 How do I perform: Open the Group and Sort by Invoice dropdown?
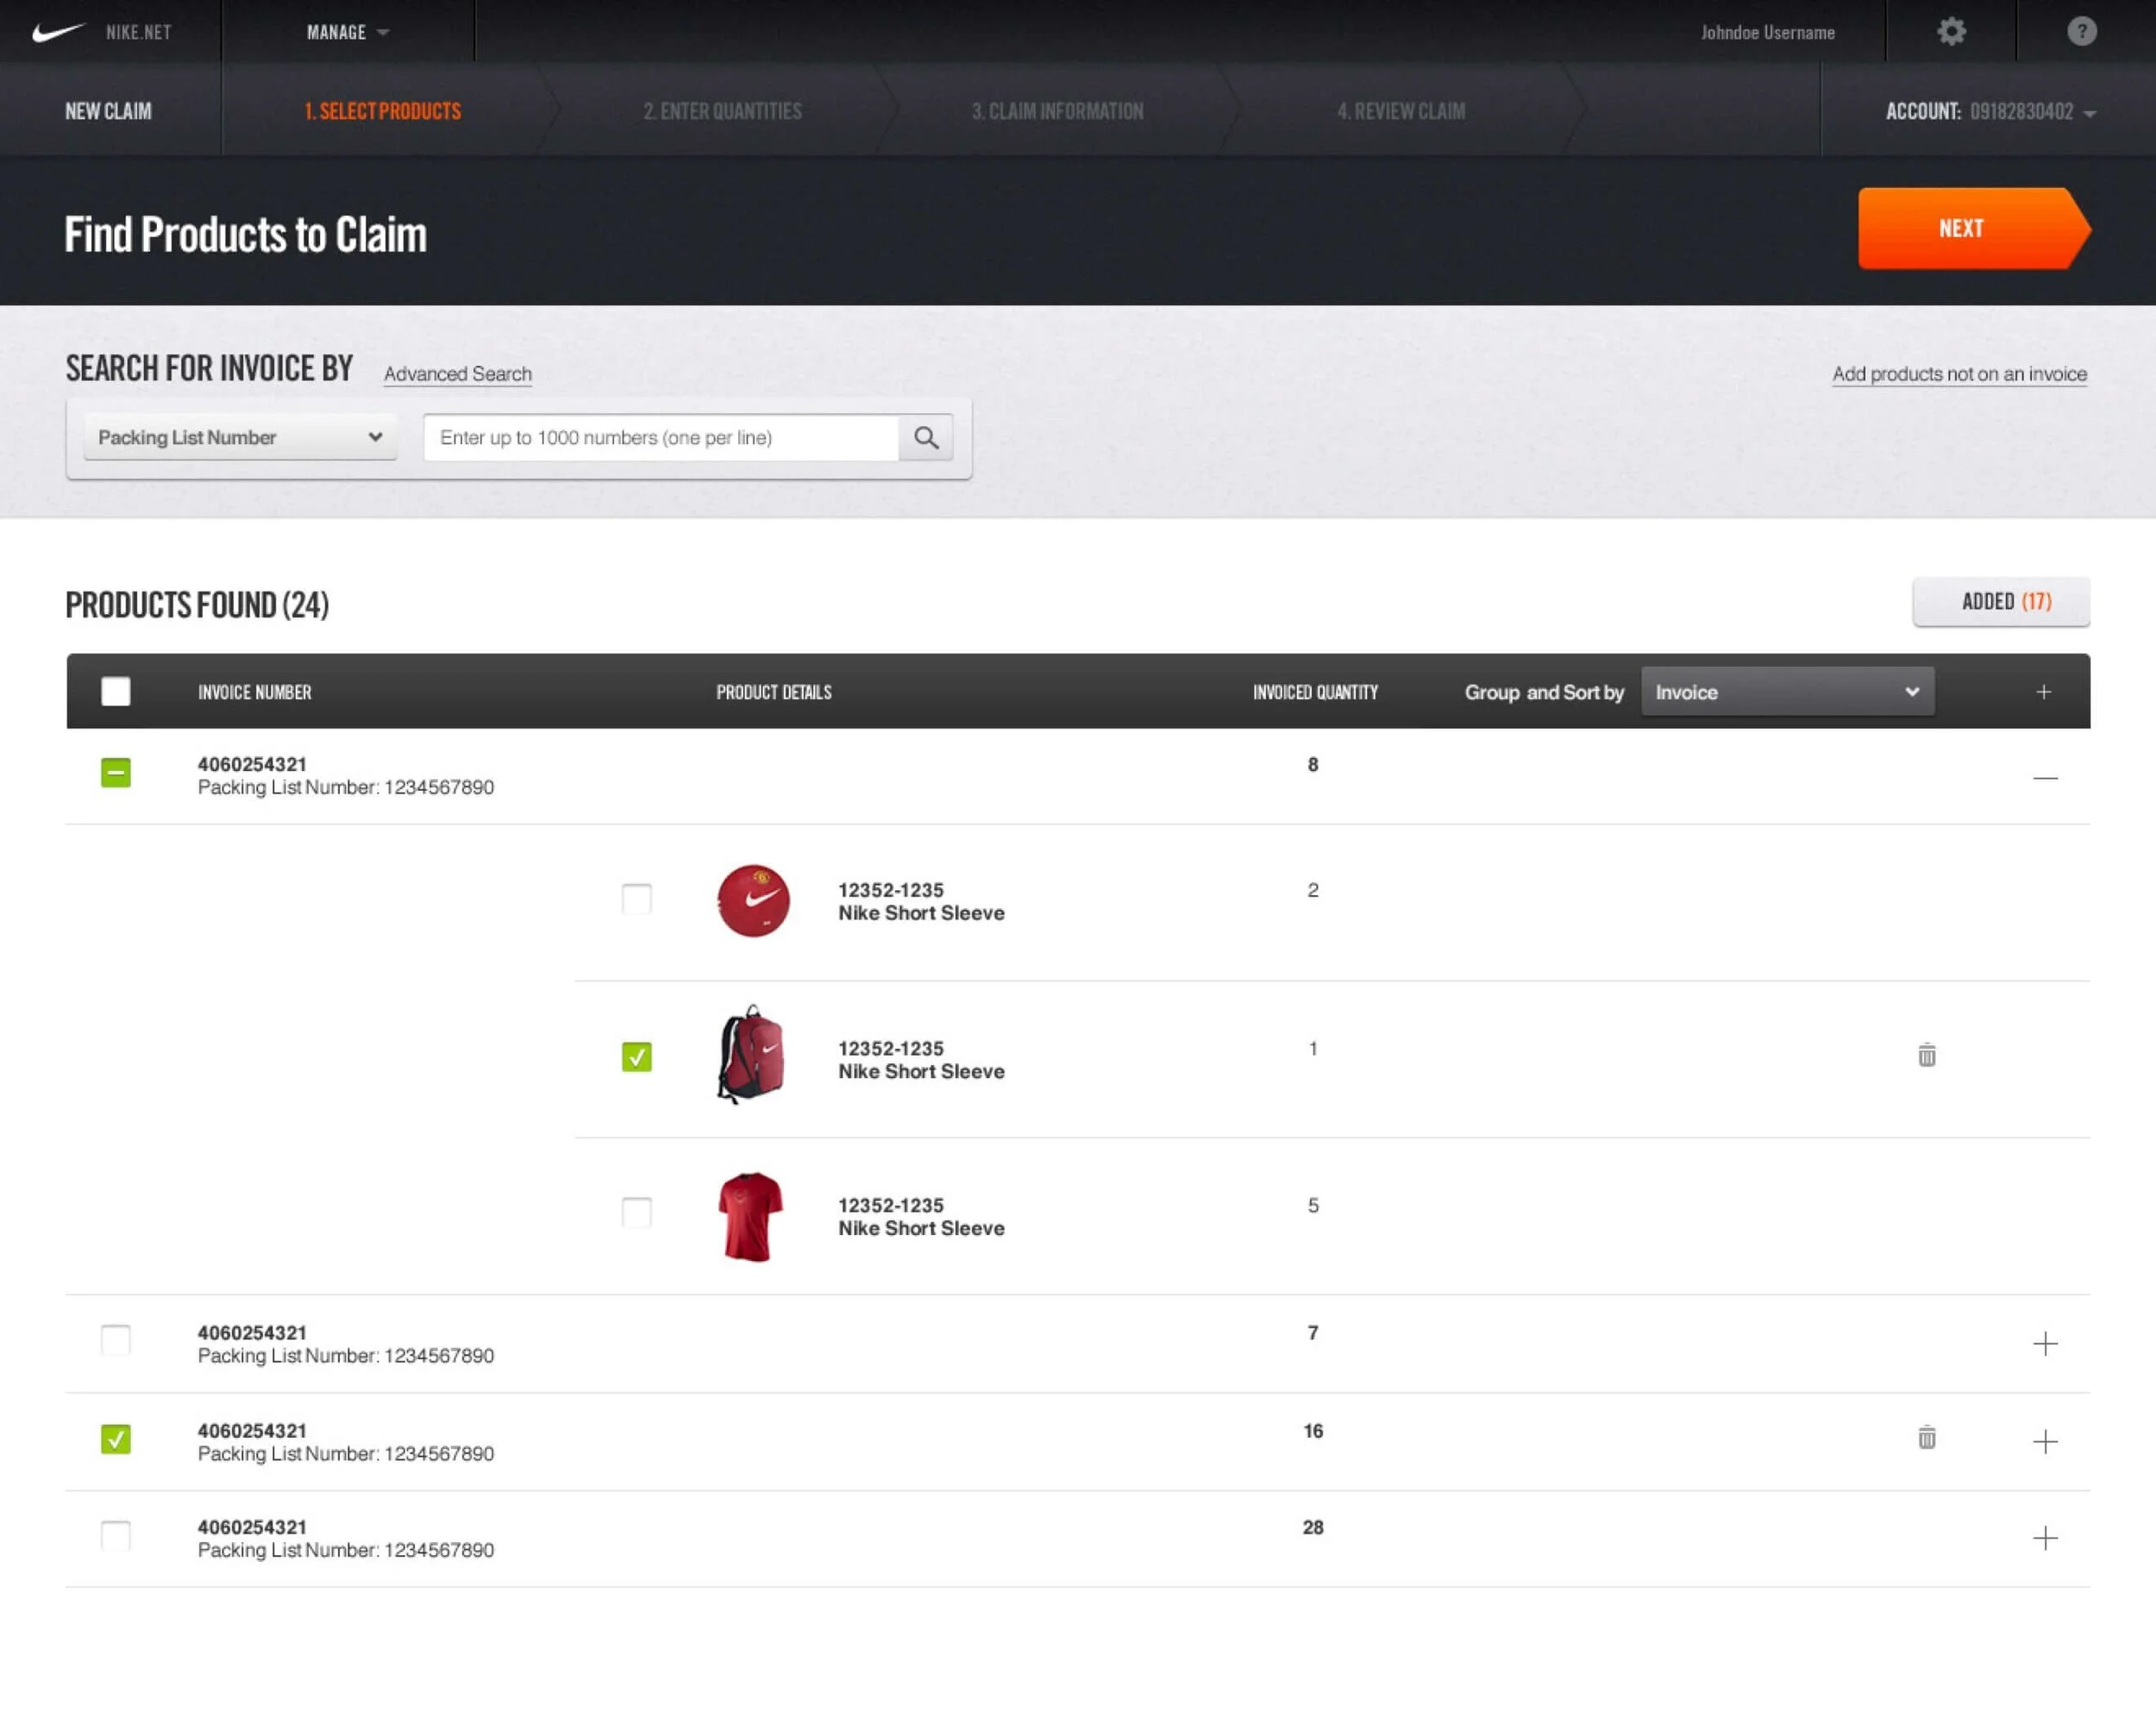[x=1787, y=692]
